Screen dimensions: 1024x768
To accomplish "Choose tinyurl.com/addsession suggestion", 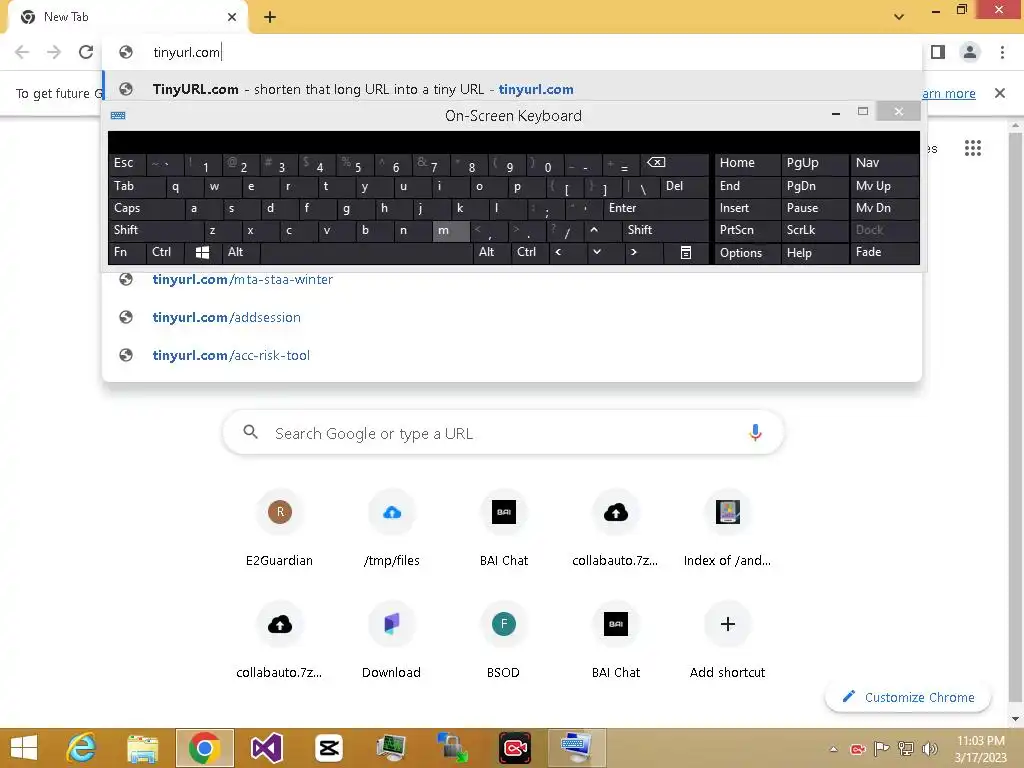I will coord(512,317).
